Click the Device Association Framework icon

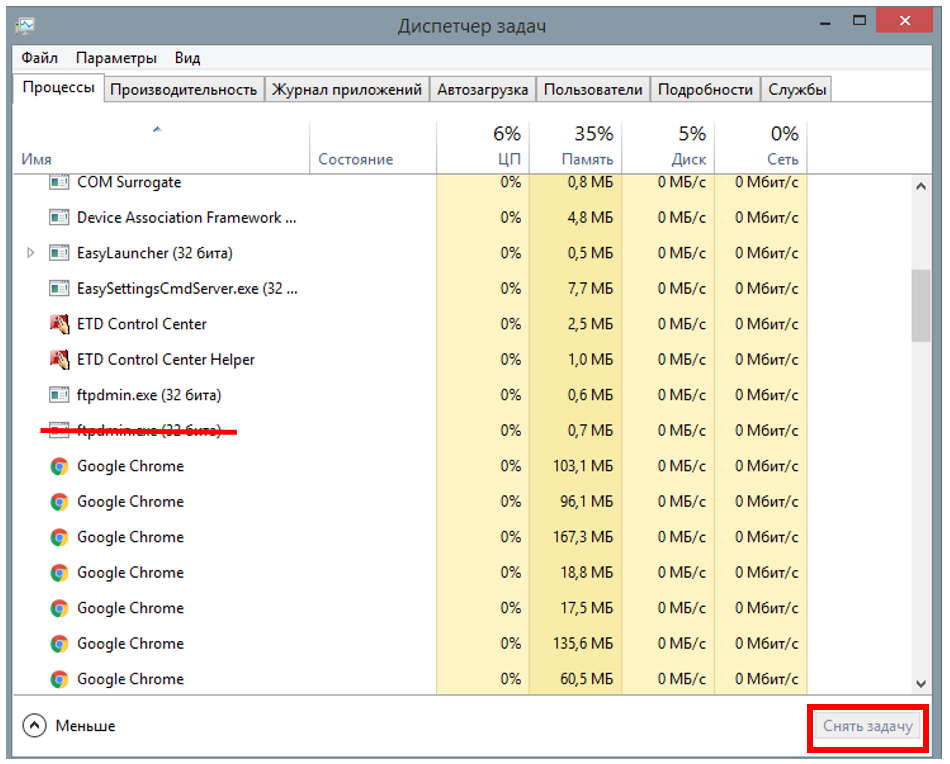point(59,217)
